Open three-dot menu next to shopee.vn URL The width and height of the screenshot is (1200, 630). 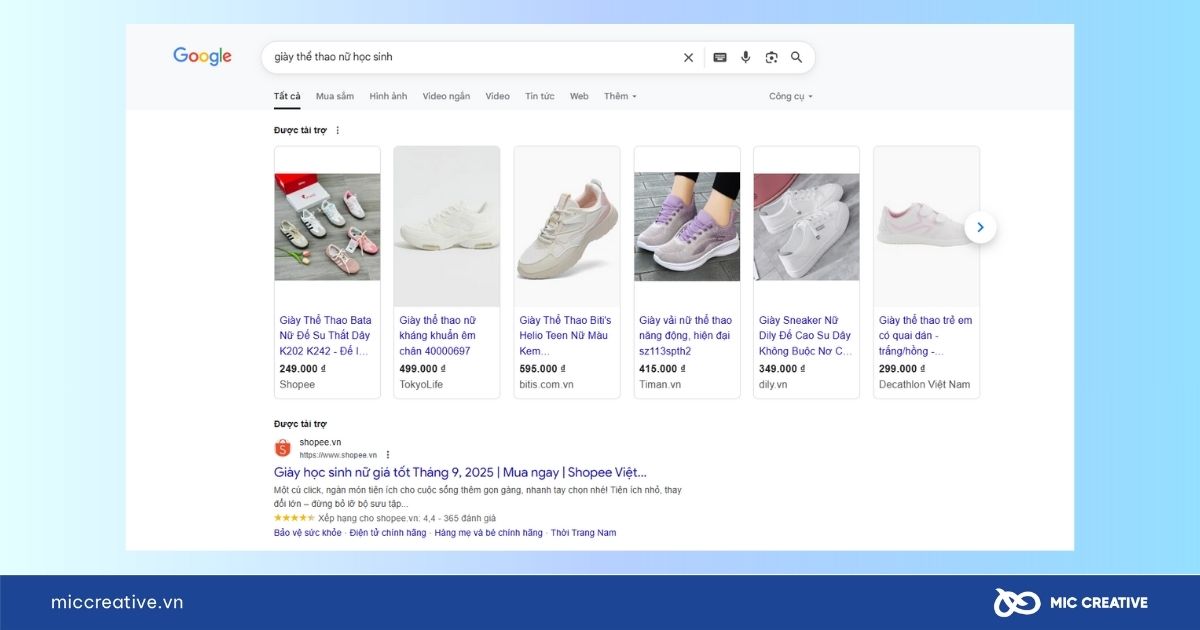click(388, 455)
